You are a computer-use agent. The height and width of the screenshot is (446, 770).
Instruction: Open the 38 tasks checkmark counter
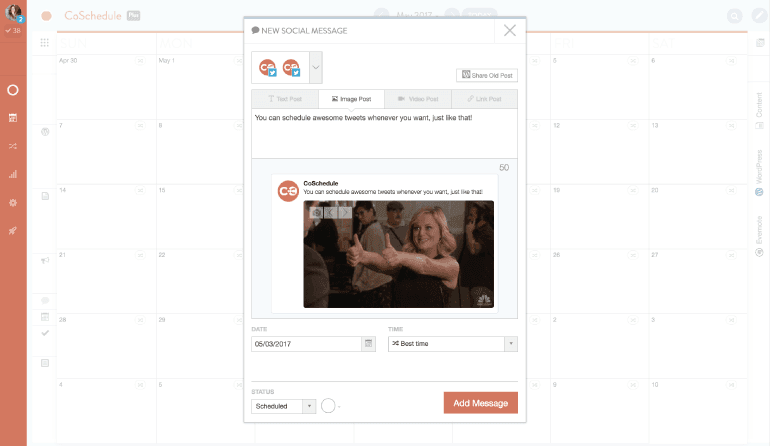[x=13, y=30]
